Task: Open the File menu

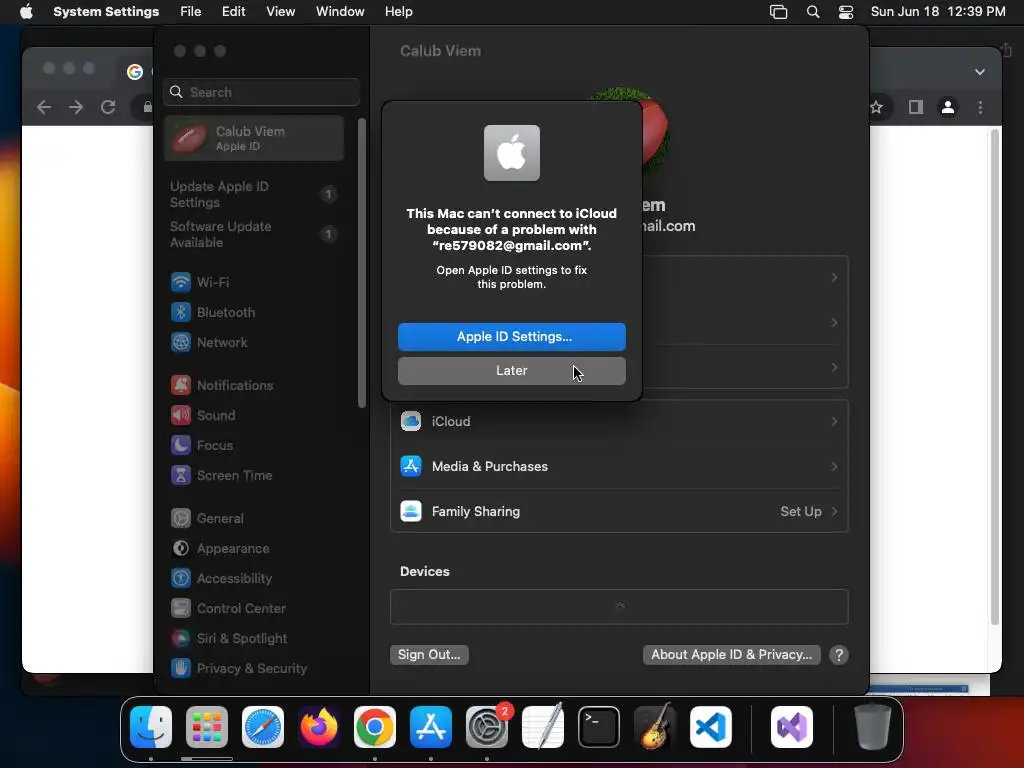Action: 191,12
